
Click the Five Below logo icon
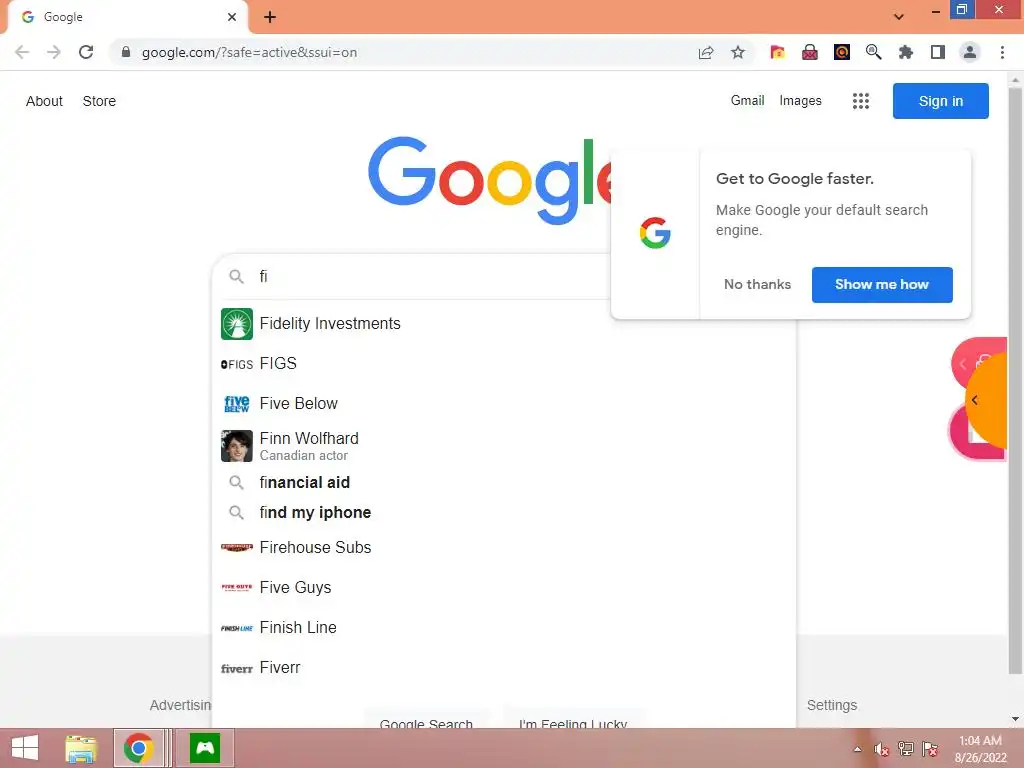click(x=236, y=404)
